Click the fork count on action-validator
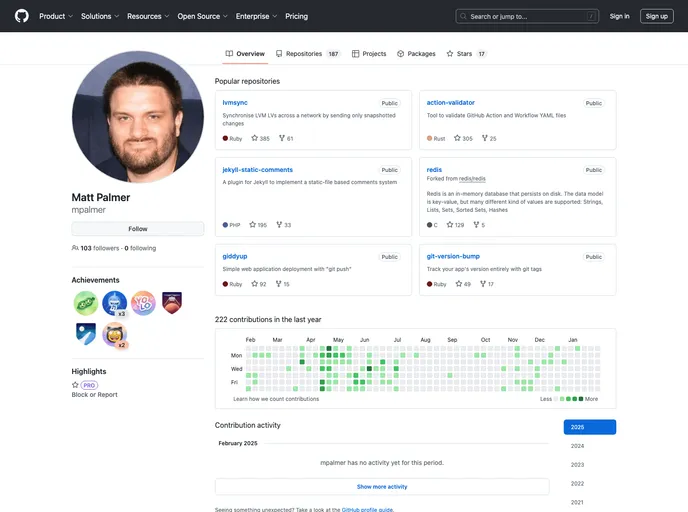Viewport: 688px width, 512px height. point(489,138)
